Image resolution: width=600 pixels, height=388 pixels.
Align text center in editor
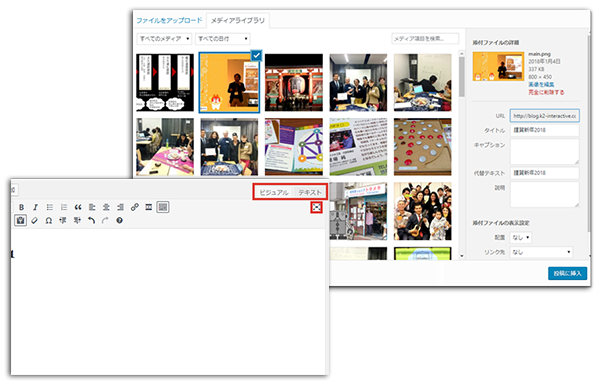[x=106, y=207]
